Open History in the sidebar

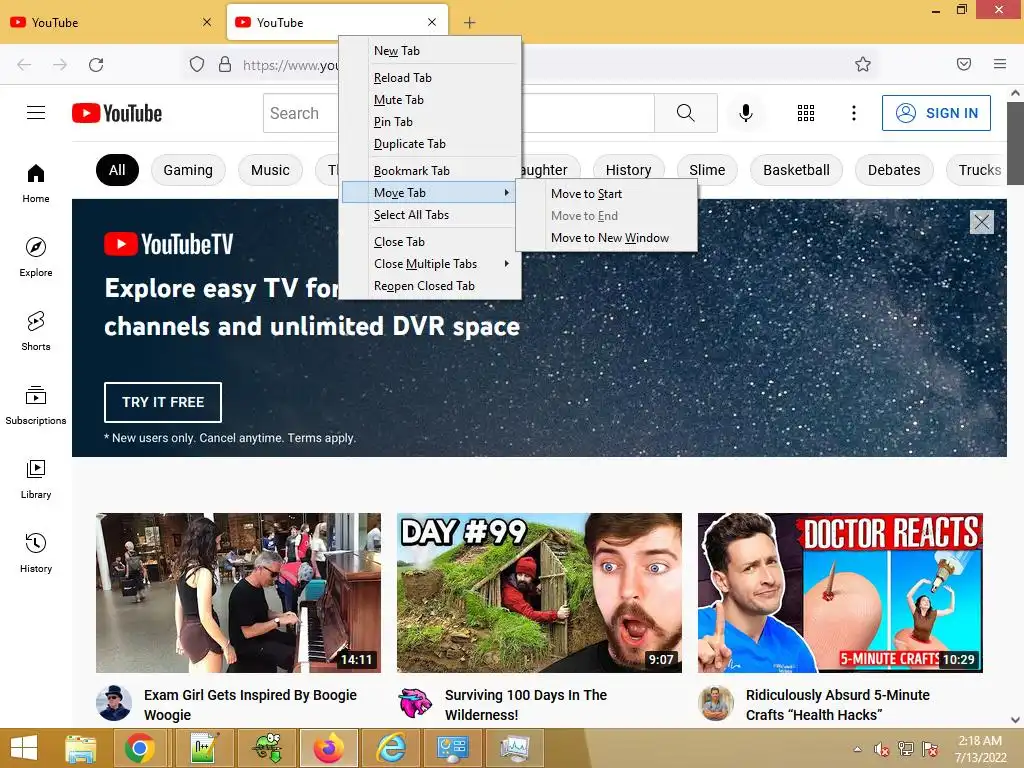36,553
